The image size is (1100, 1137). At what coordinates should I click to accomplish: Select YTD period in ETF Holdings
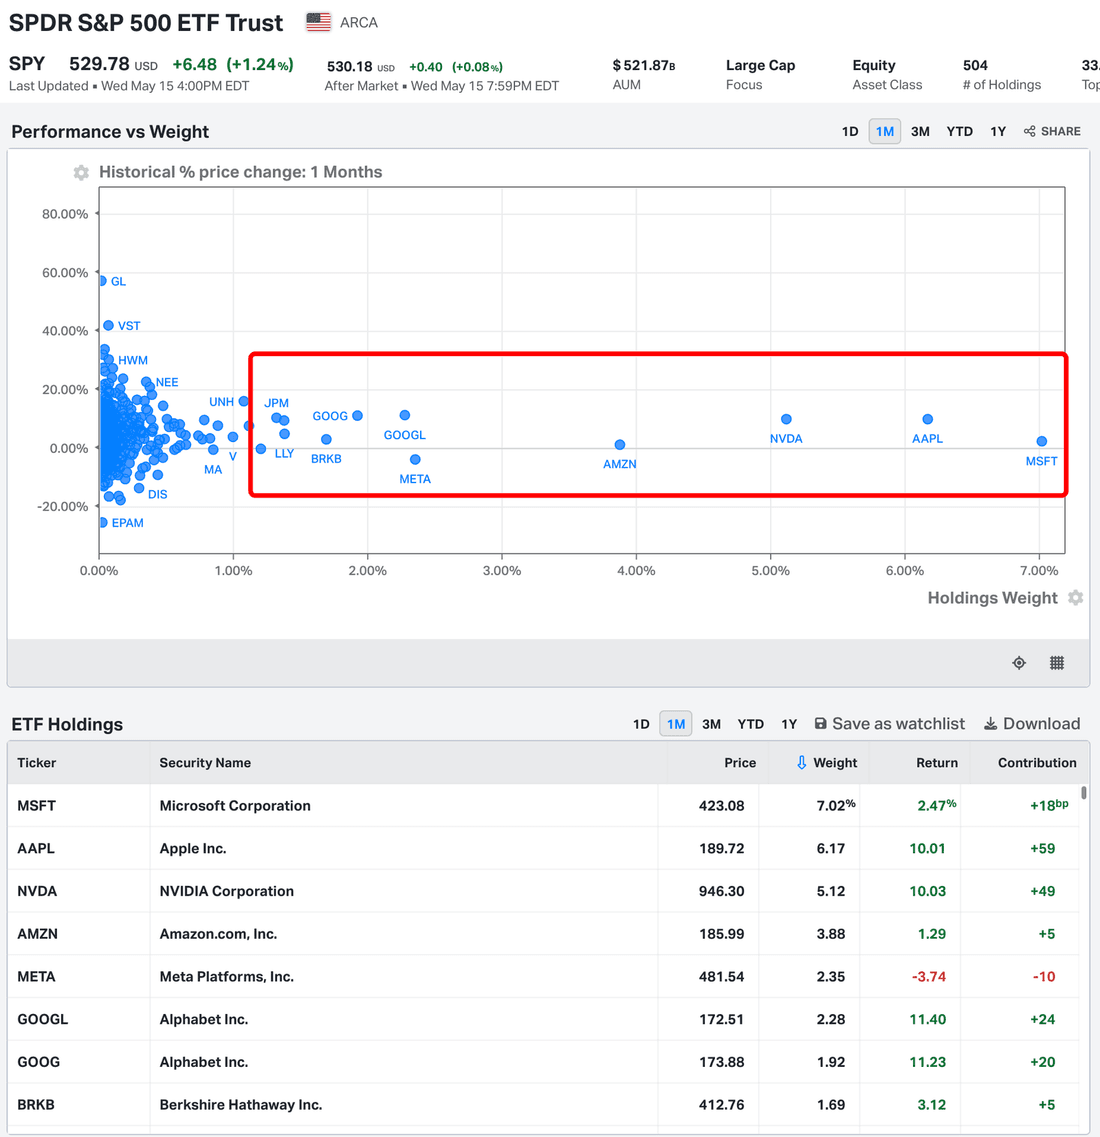pyautogui.click(x=750, y=724)
